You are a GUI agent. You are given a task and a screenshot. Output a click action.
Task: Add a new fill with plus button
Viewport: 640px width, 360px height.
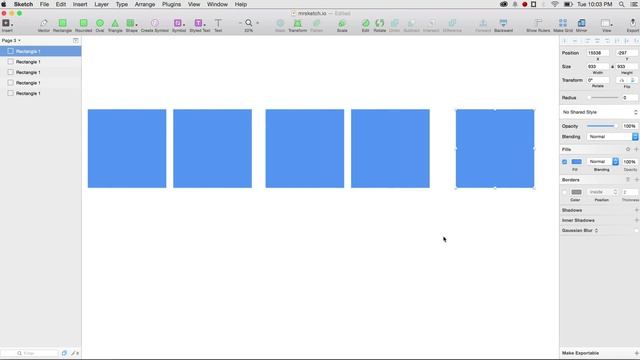click(636, 149)
